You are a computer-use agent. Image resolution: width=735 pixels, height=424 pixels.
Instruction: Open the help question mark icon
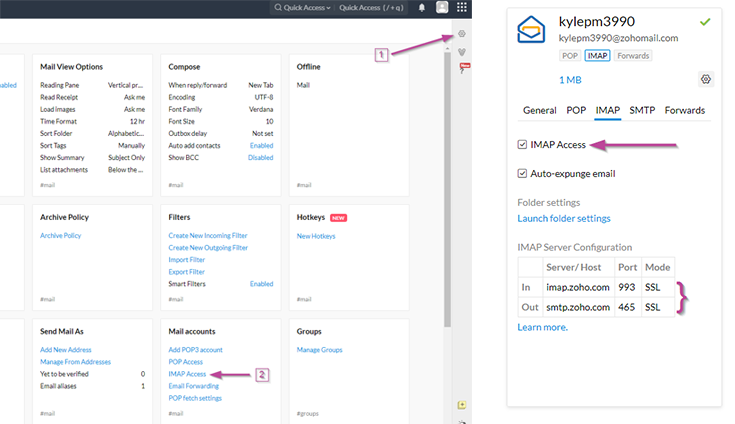coord(462,69)
